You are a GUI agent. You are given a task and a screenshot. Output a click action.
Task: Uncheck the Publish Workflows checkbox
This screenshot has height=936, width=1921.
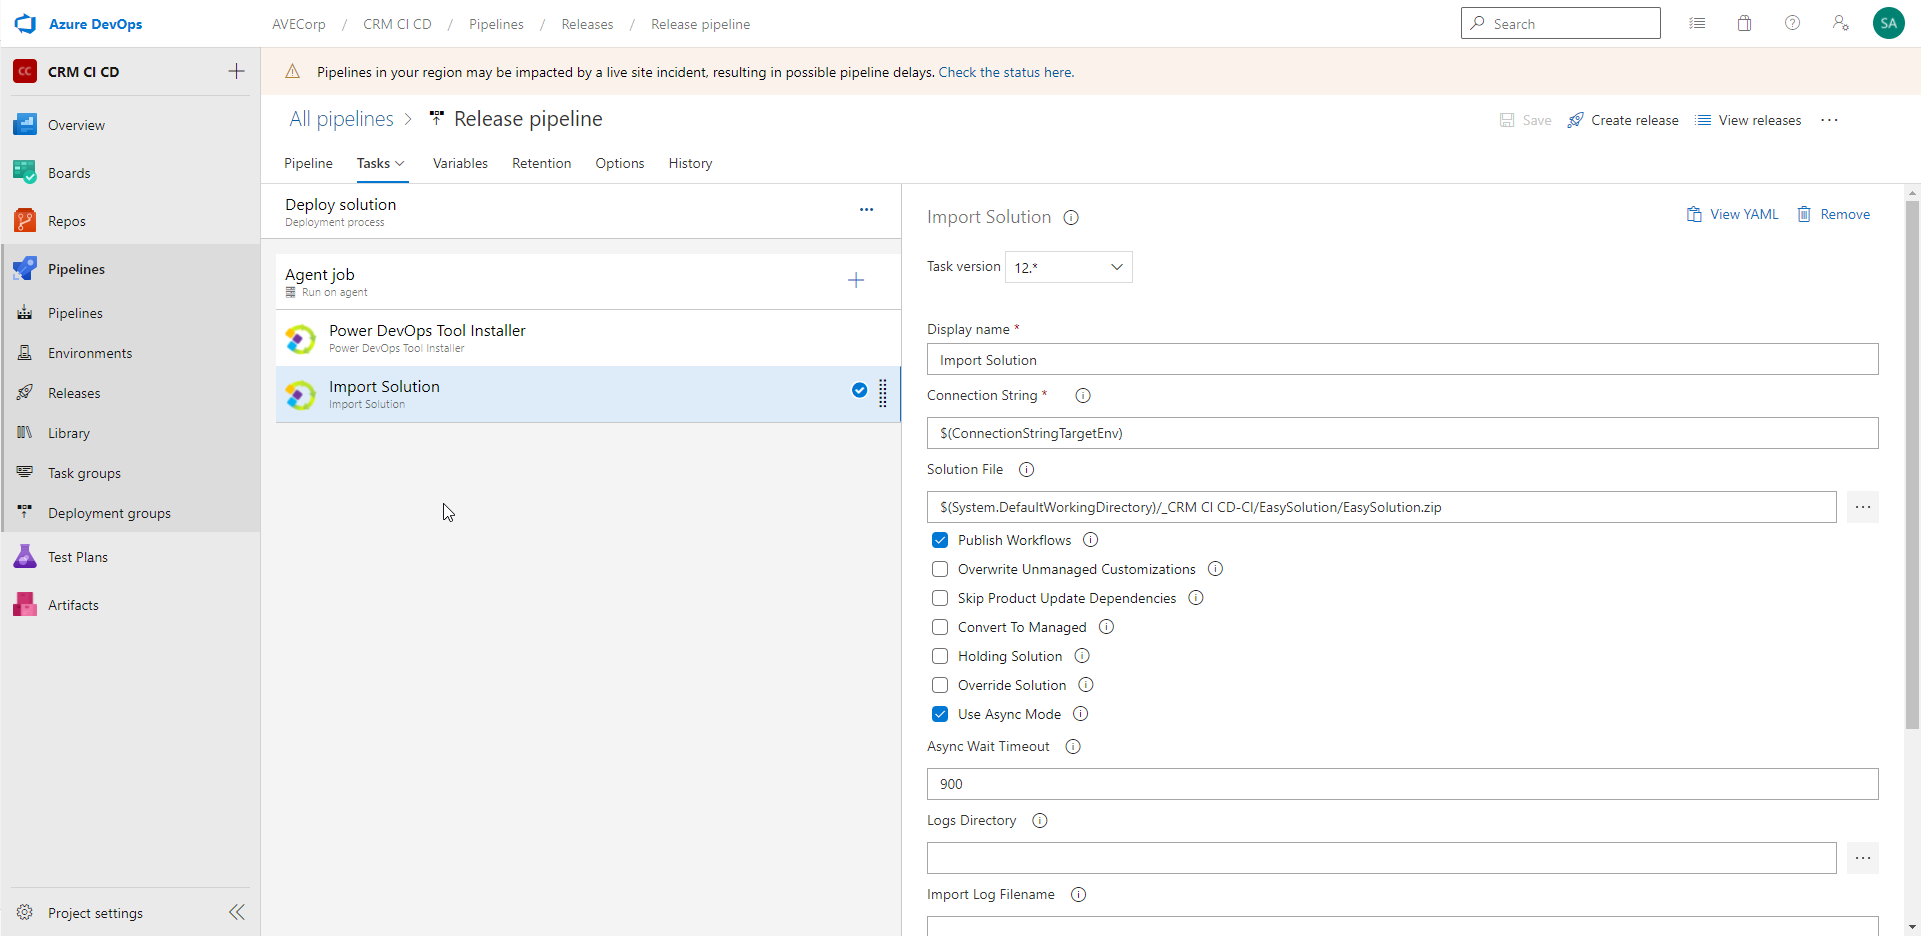tap(940, 540)
